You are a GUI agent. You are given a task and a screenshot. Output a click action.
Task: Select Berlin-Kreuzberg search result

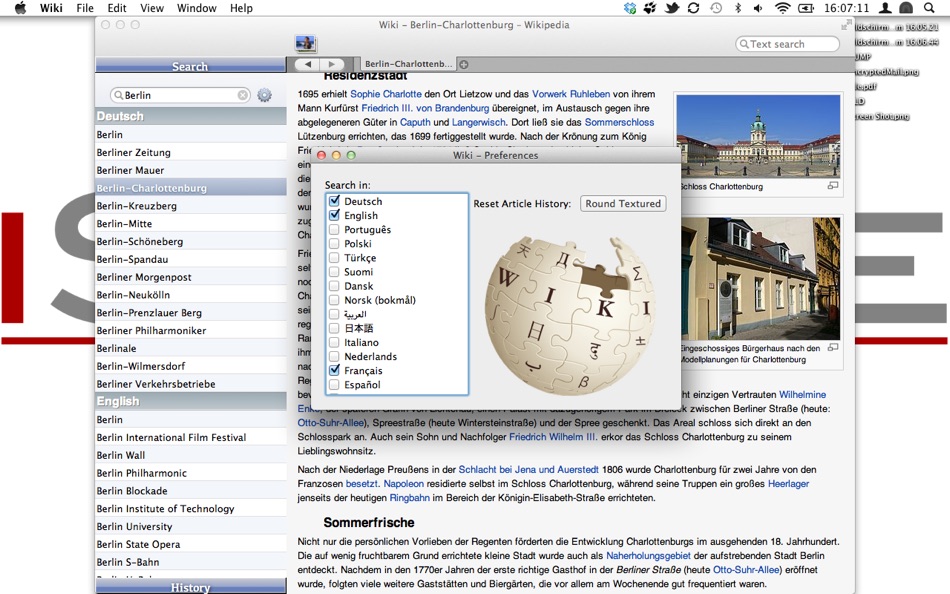tap(191, 206)
